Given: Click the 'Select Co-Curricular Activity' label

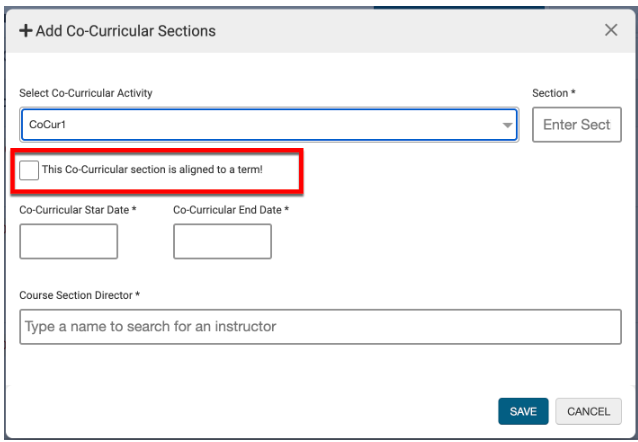Looking at the screenshot, I should pos(85,93).
